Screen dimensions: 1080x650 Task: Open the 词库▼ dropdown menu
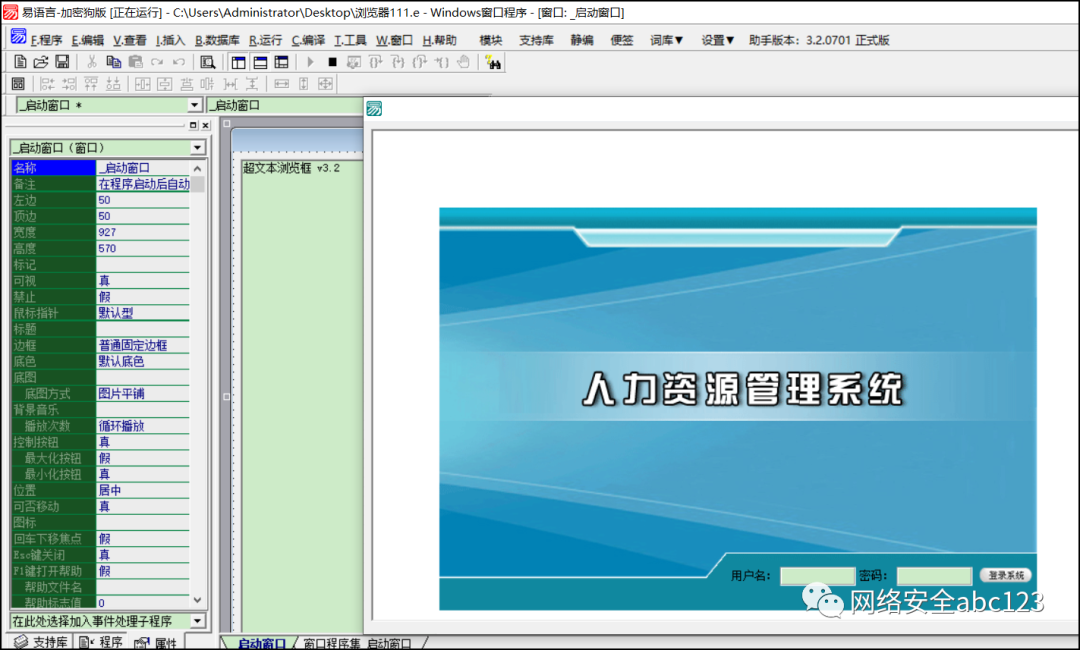(x=666, y=40)
